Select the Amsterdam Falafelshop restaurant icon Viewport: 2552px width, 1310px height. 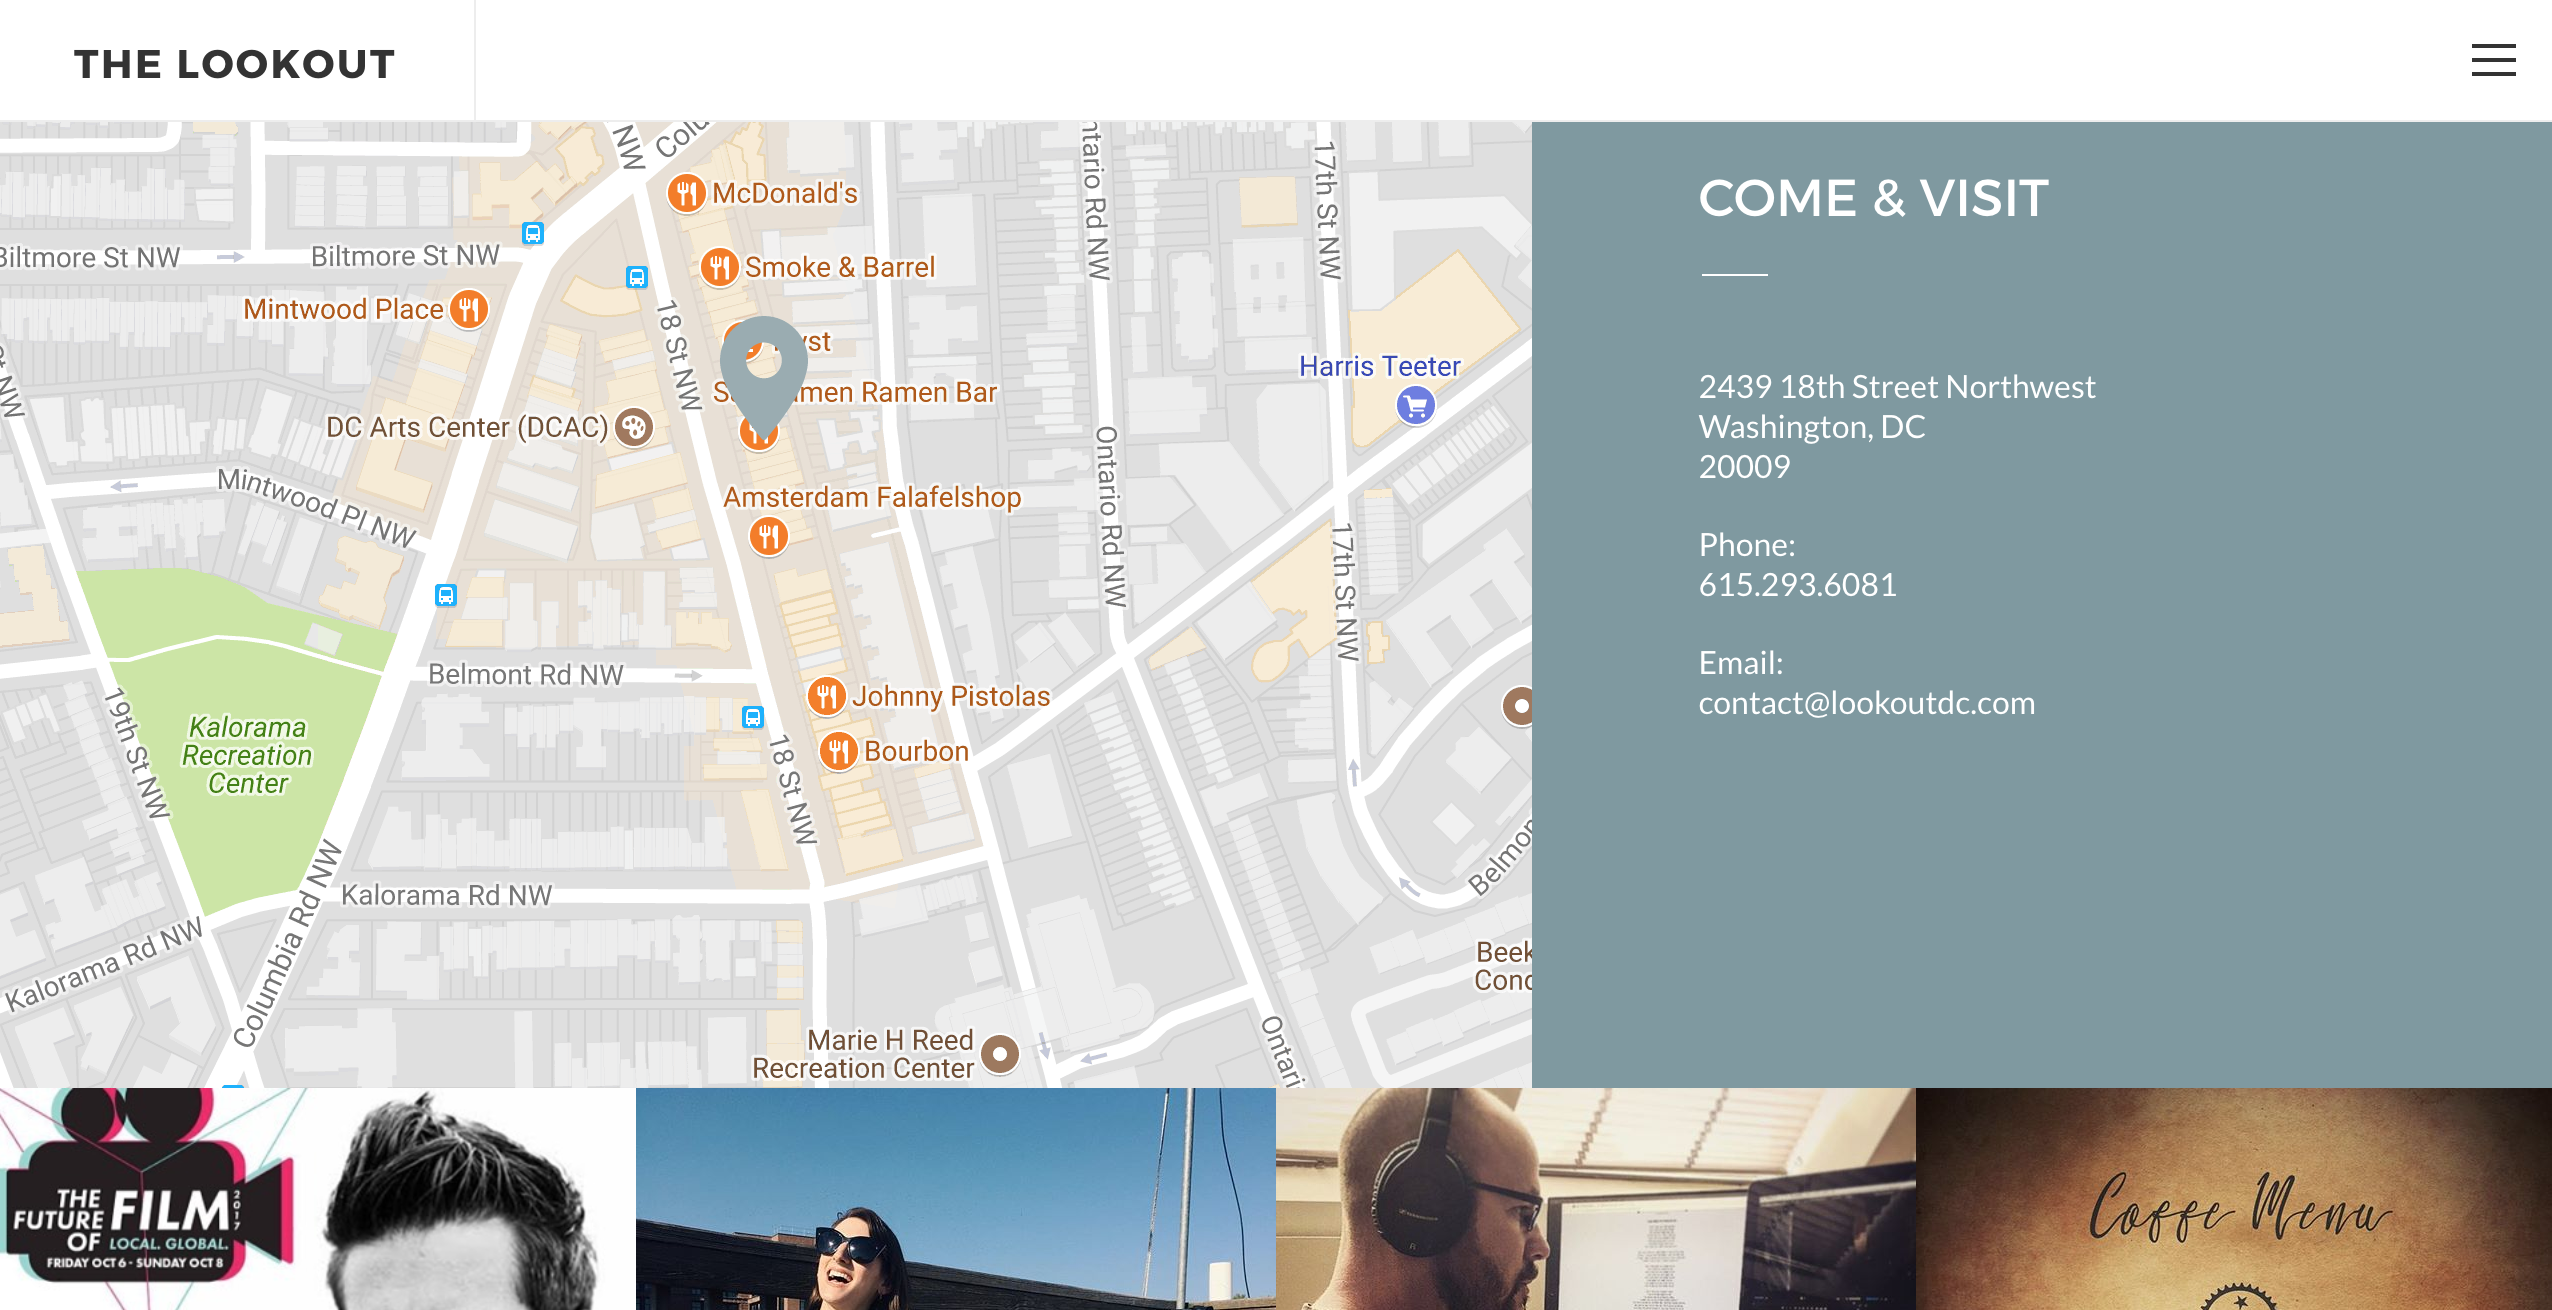(x=768, y=537)
